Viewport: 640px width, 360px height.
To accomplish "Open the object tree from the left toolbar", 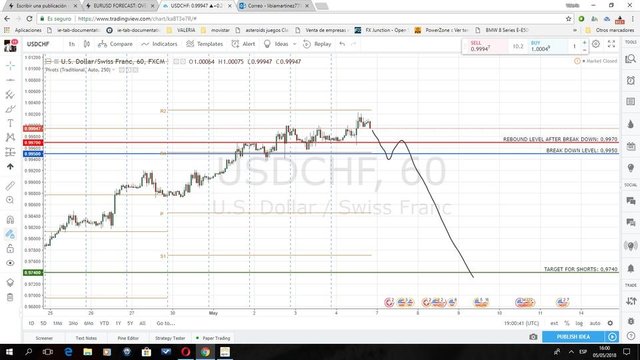I will (10, 282).
